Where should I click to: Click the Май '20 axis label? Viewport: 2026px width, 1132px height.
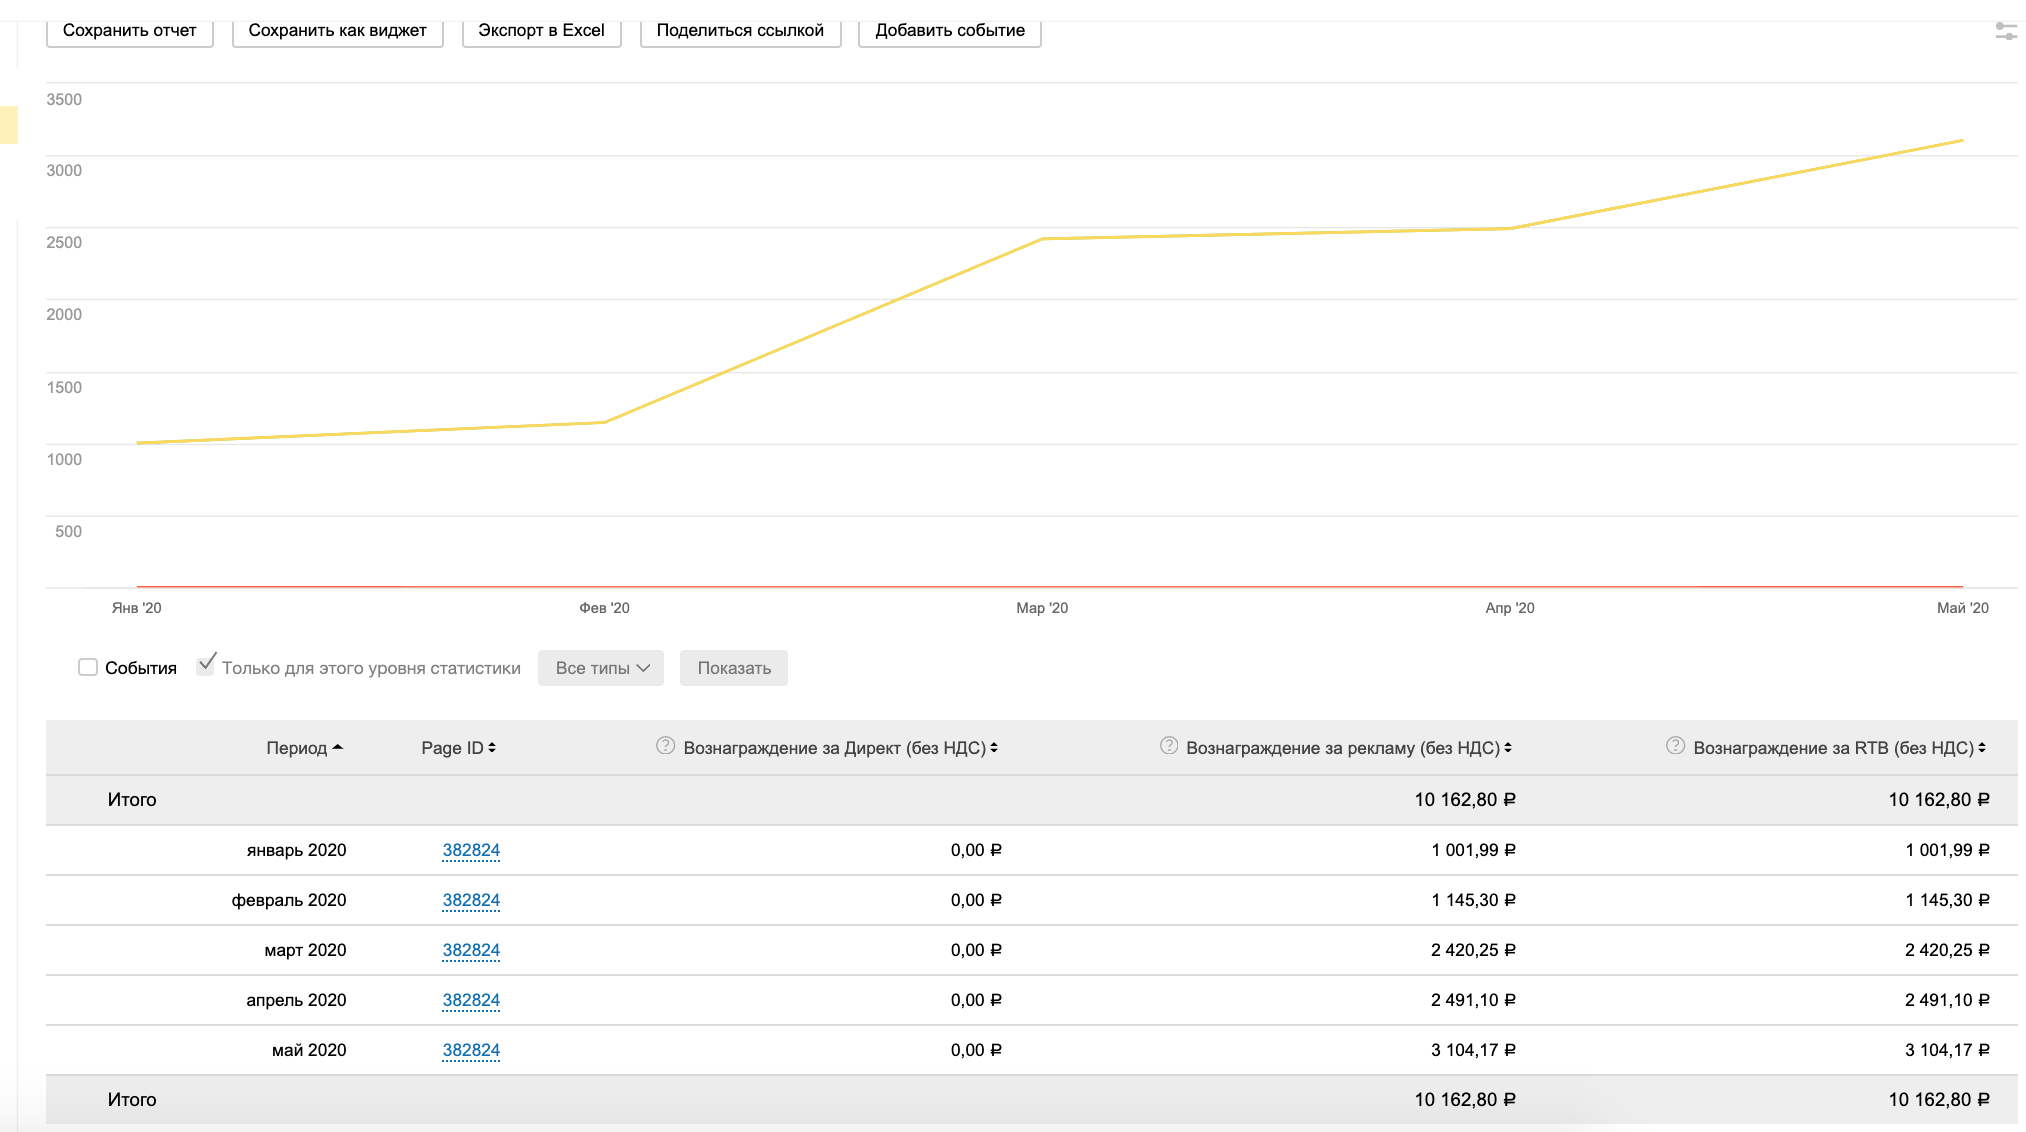(1962, 608)
